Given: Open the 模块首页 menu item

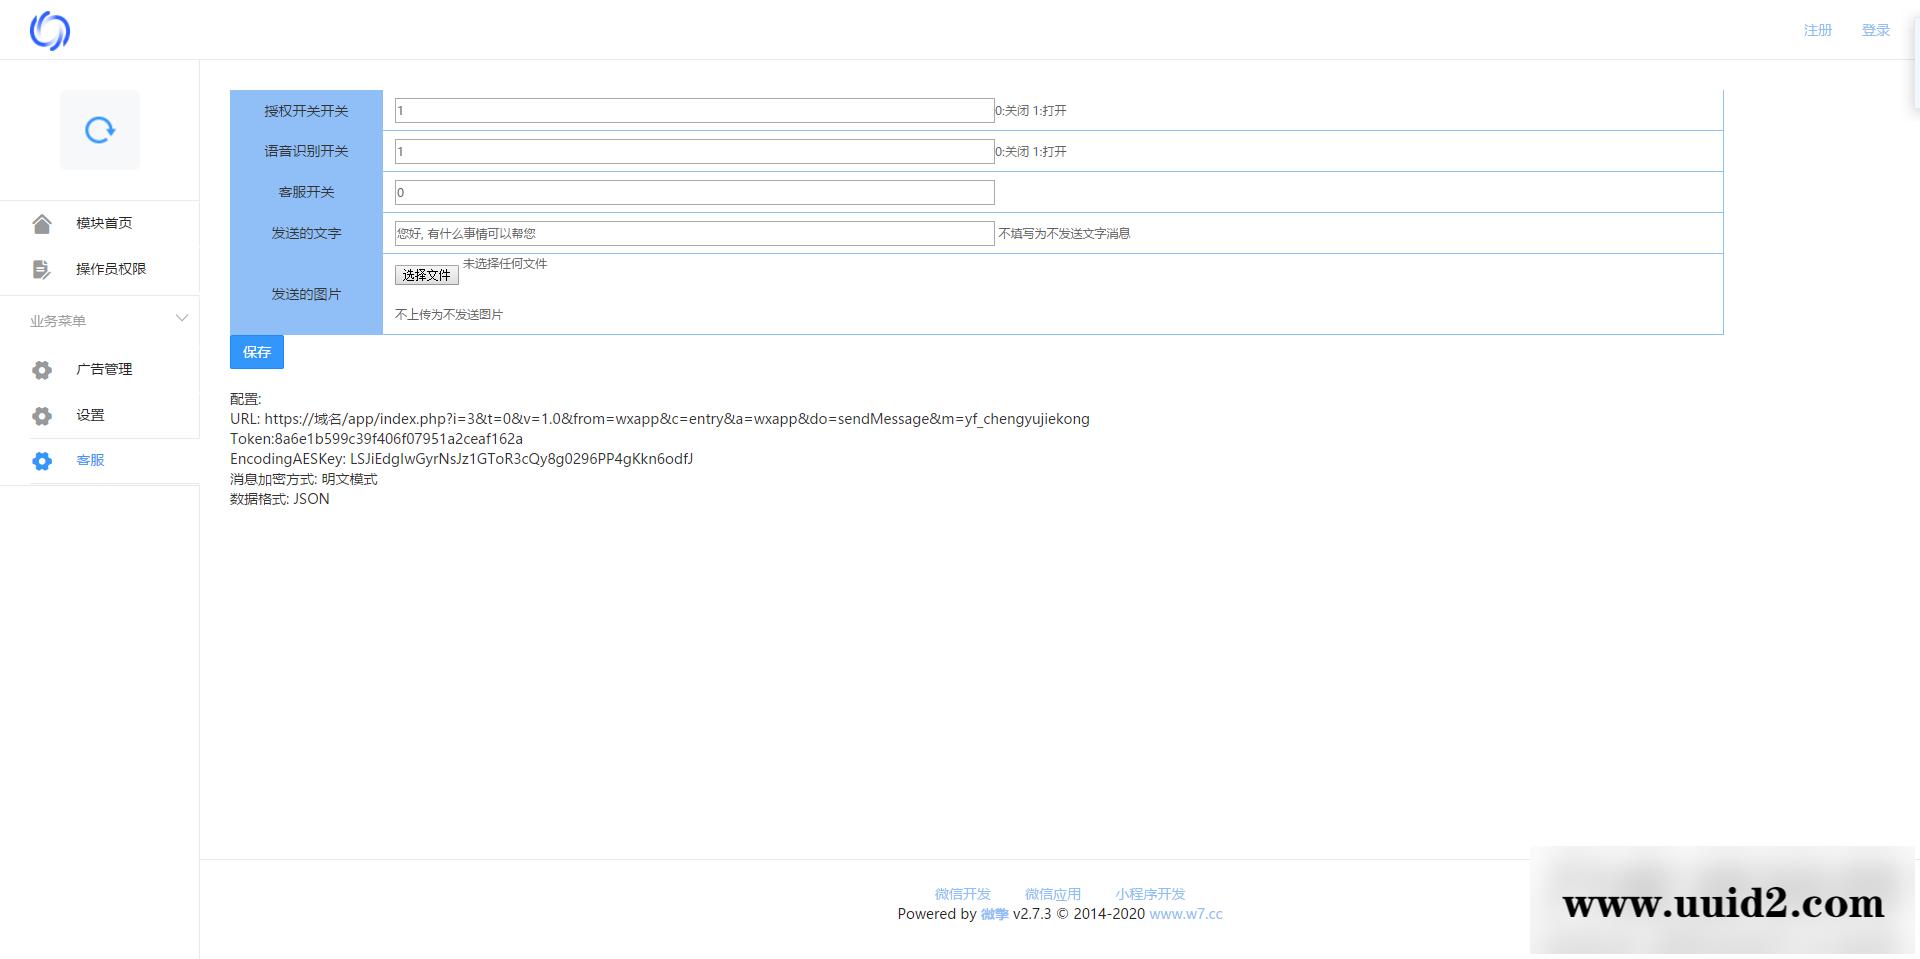Looking at the screenshot, I should (x=104, y=223).
